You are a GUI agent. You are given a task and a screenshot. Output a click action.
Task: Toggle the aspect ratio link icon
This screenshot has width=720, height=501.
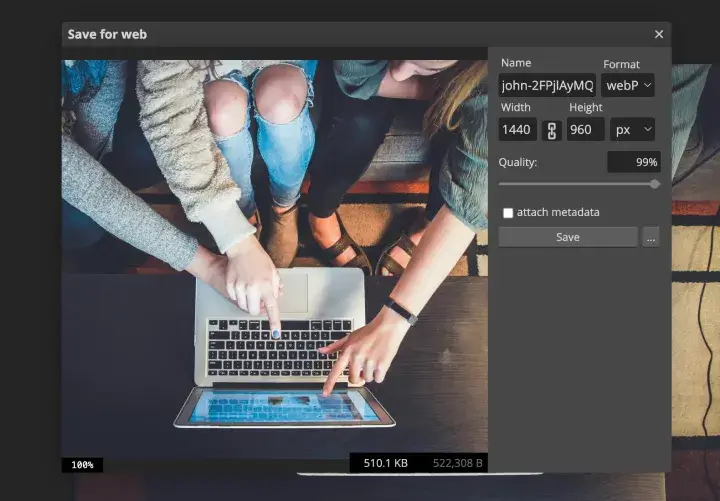[552, 131]
